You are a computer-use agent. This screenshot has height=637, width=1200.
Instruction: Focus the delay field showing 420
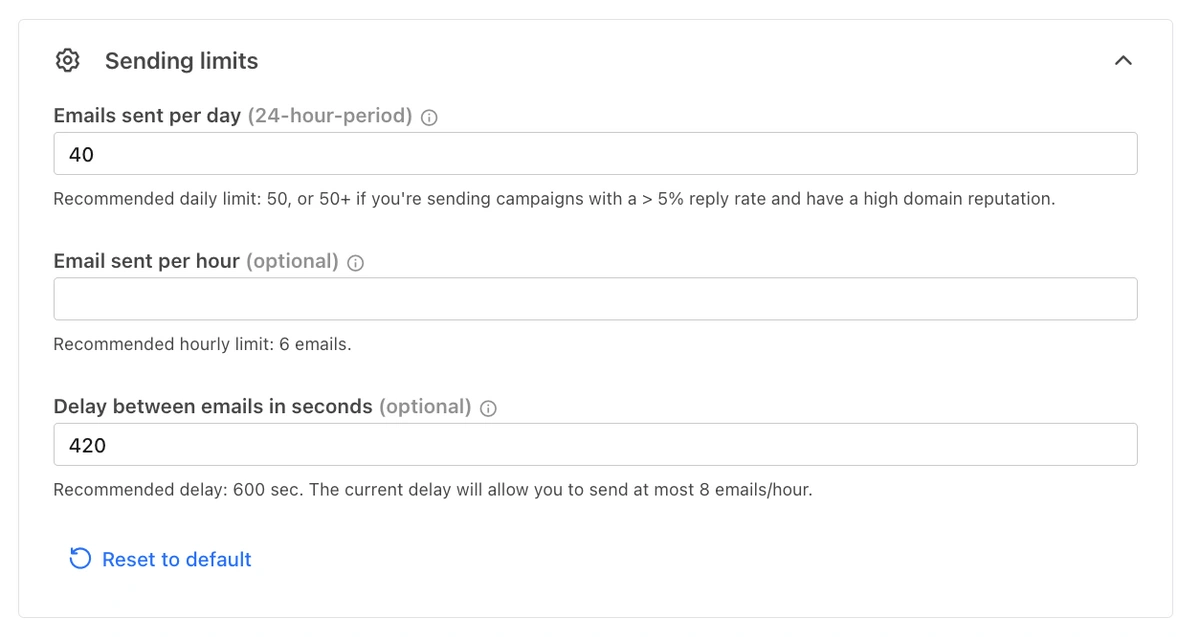pos(595,445)
